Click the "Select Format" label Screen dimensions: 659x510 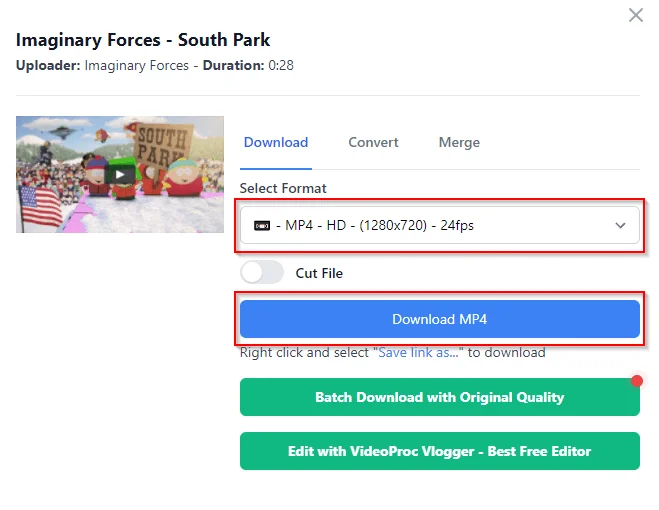coord(283,188)
